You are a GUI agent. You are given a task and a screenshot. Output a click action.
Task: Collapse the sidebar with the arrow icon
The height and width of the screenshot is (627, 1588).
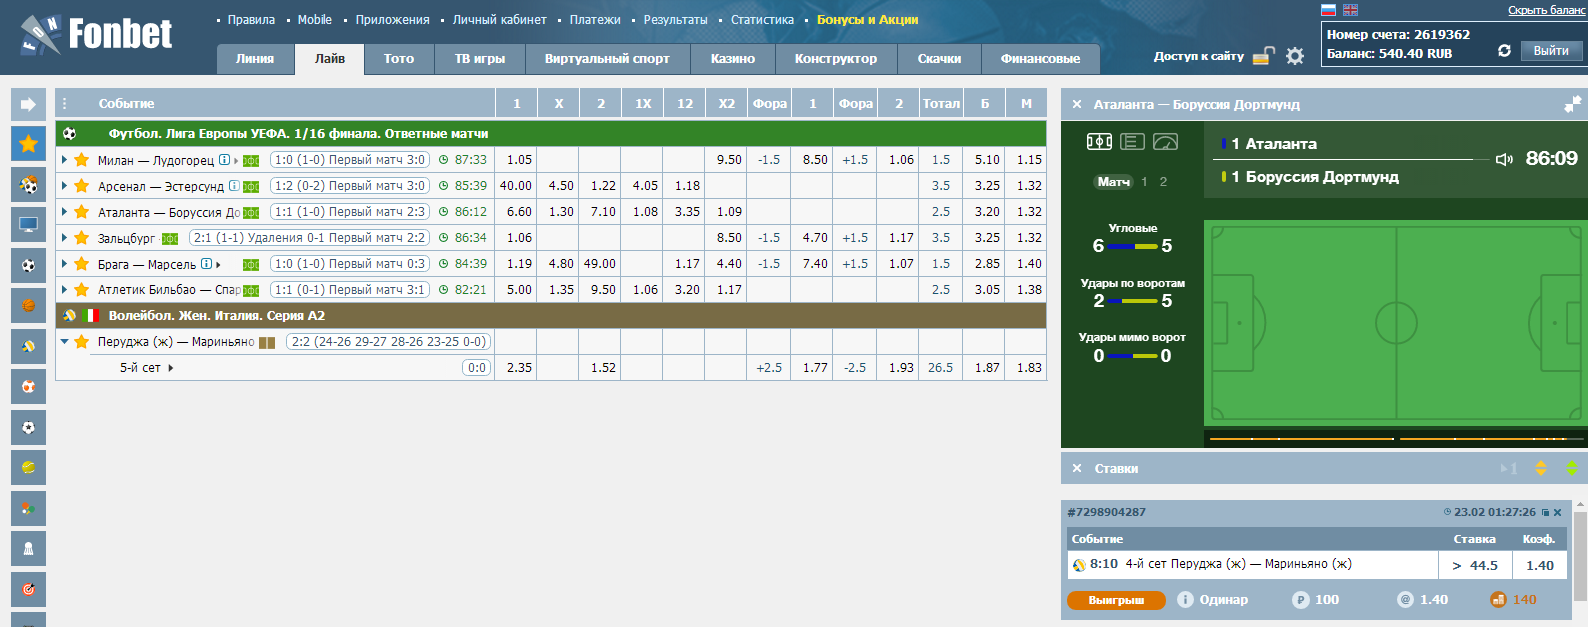pyautogui.click(x=28, y=104)
